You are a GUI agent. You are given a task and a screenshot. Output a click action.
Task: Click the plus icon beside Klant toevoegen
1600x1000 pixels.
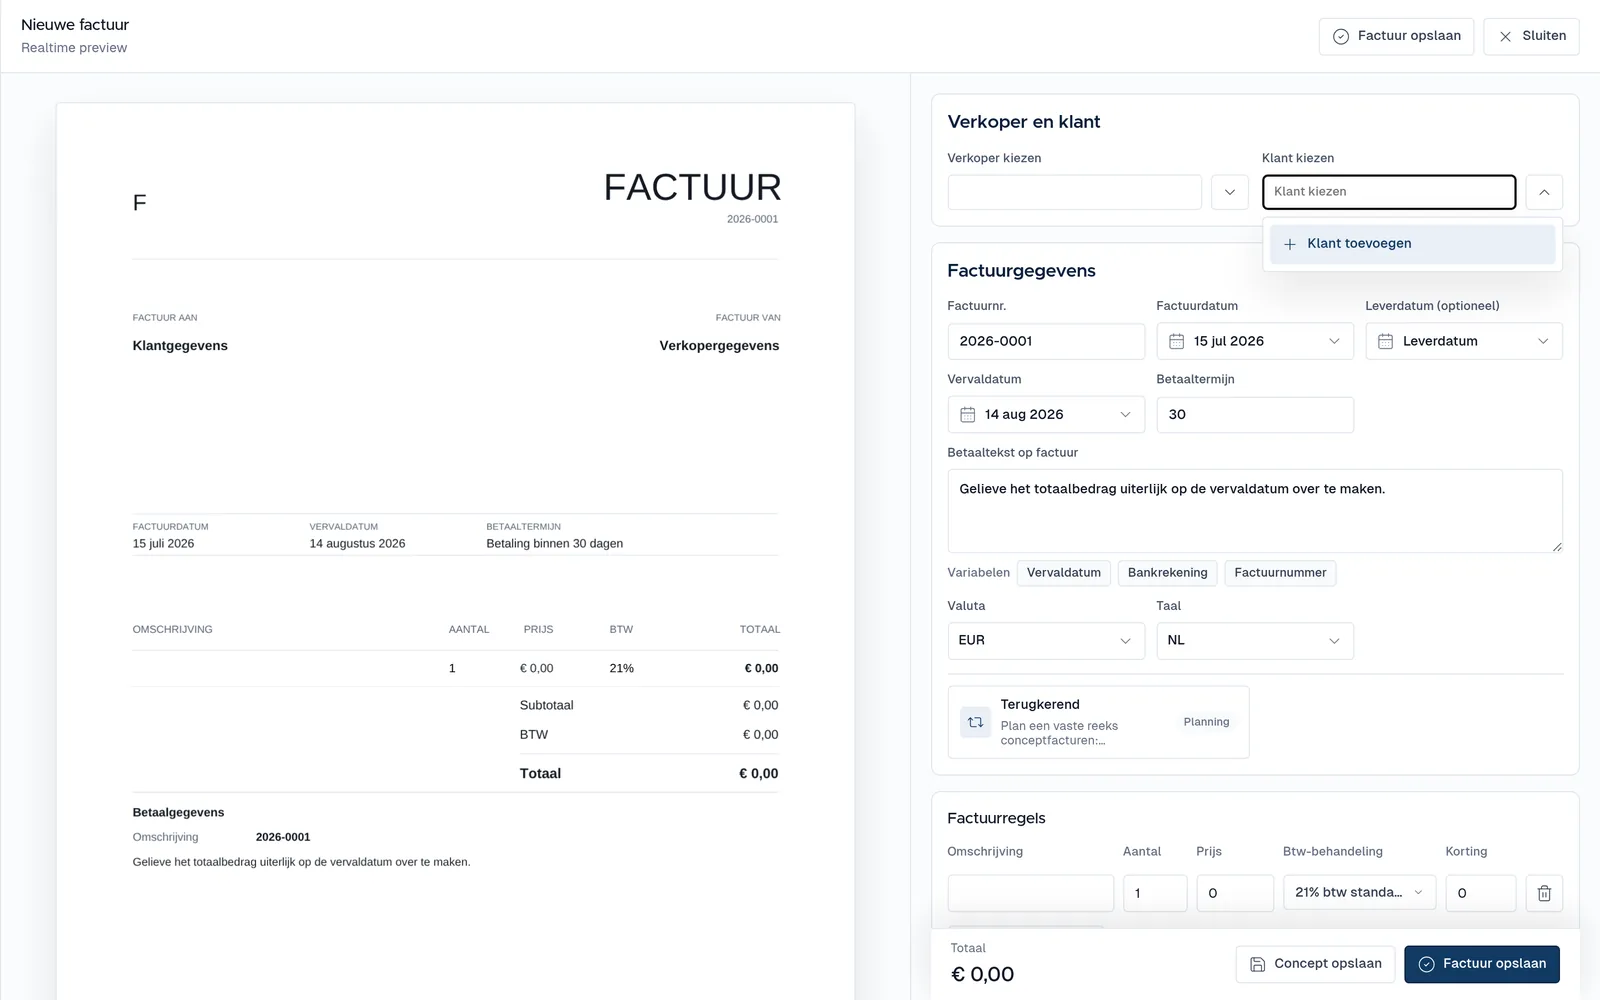pyautogui.click(x=1290, y=244)
